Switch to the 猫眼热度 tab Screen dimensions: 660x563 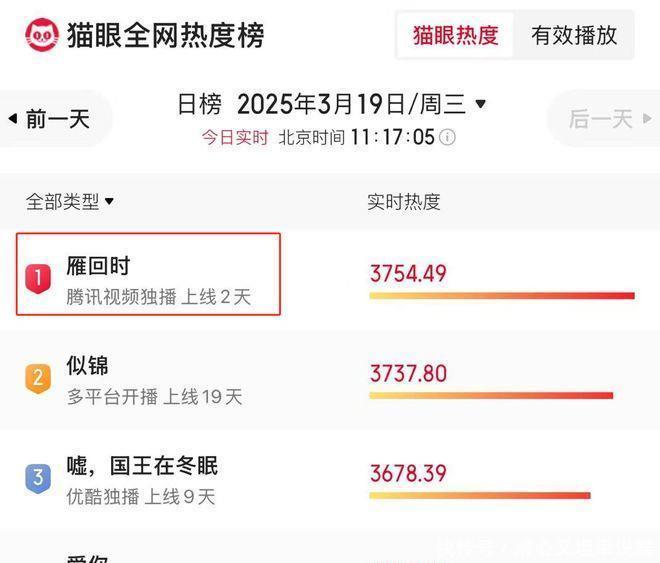pyautogui.click(x=456, y=35)
